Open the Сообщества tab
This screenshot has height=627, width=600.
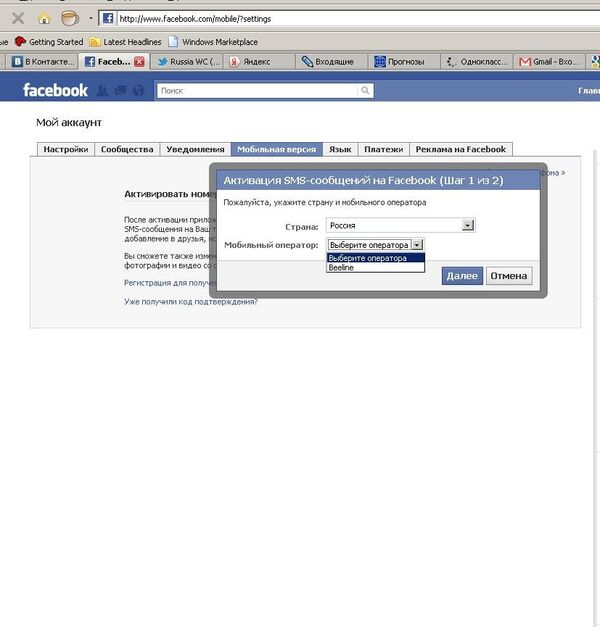[127, 149]
